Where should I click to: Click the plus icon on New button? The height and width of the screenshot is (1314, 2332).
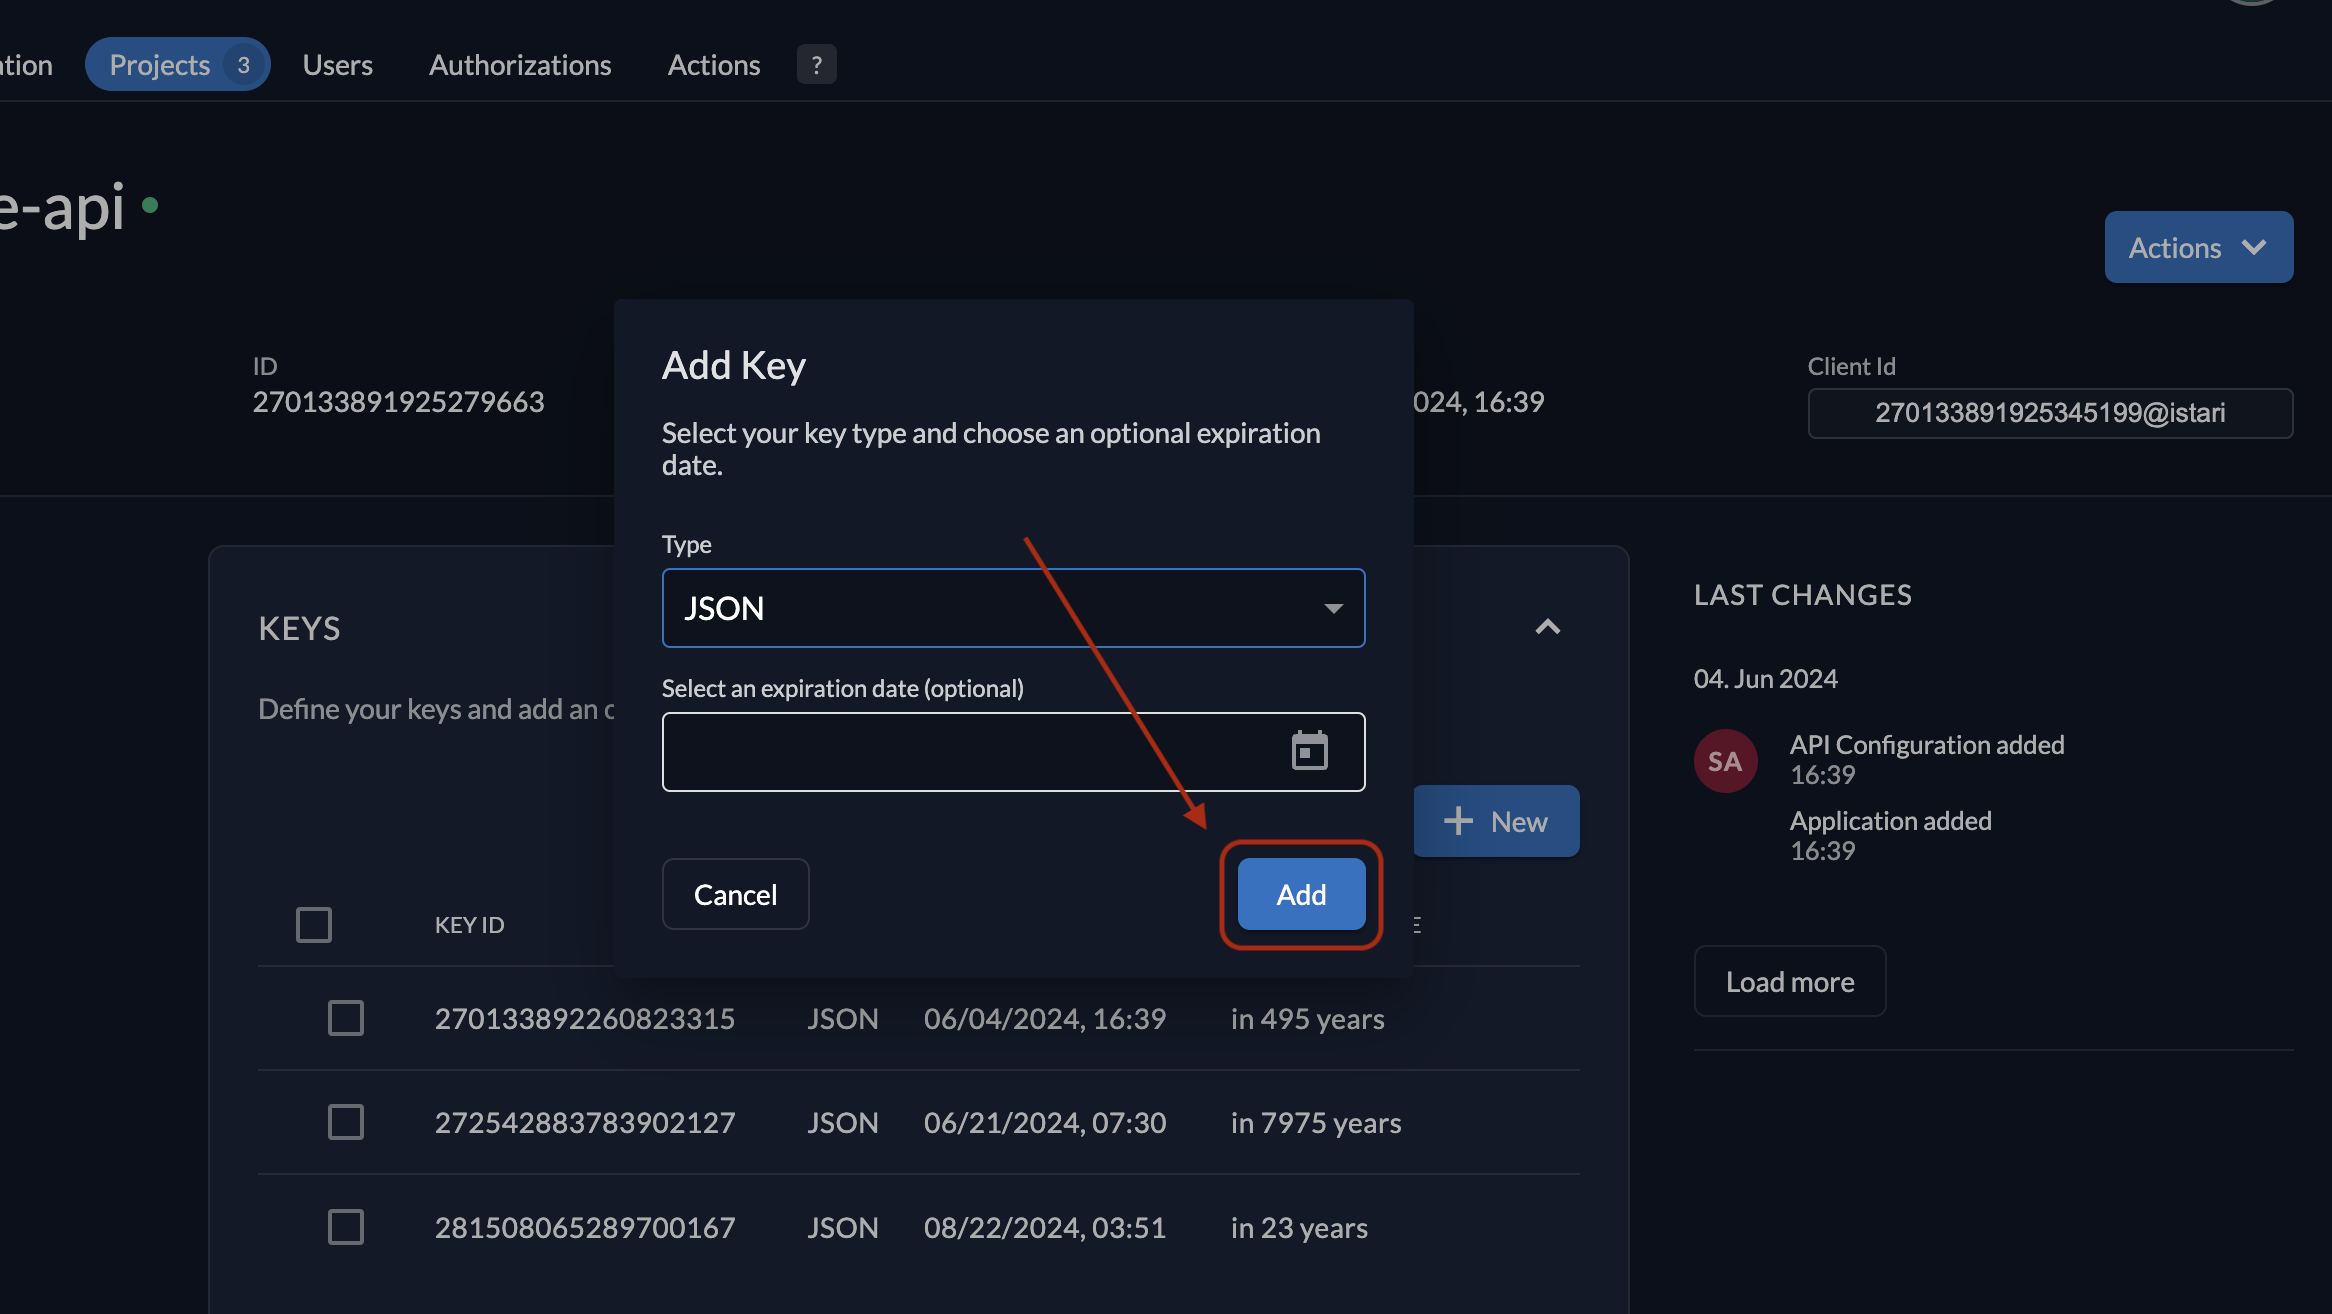point(1458,821)
